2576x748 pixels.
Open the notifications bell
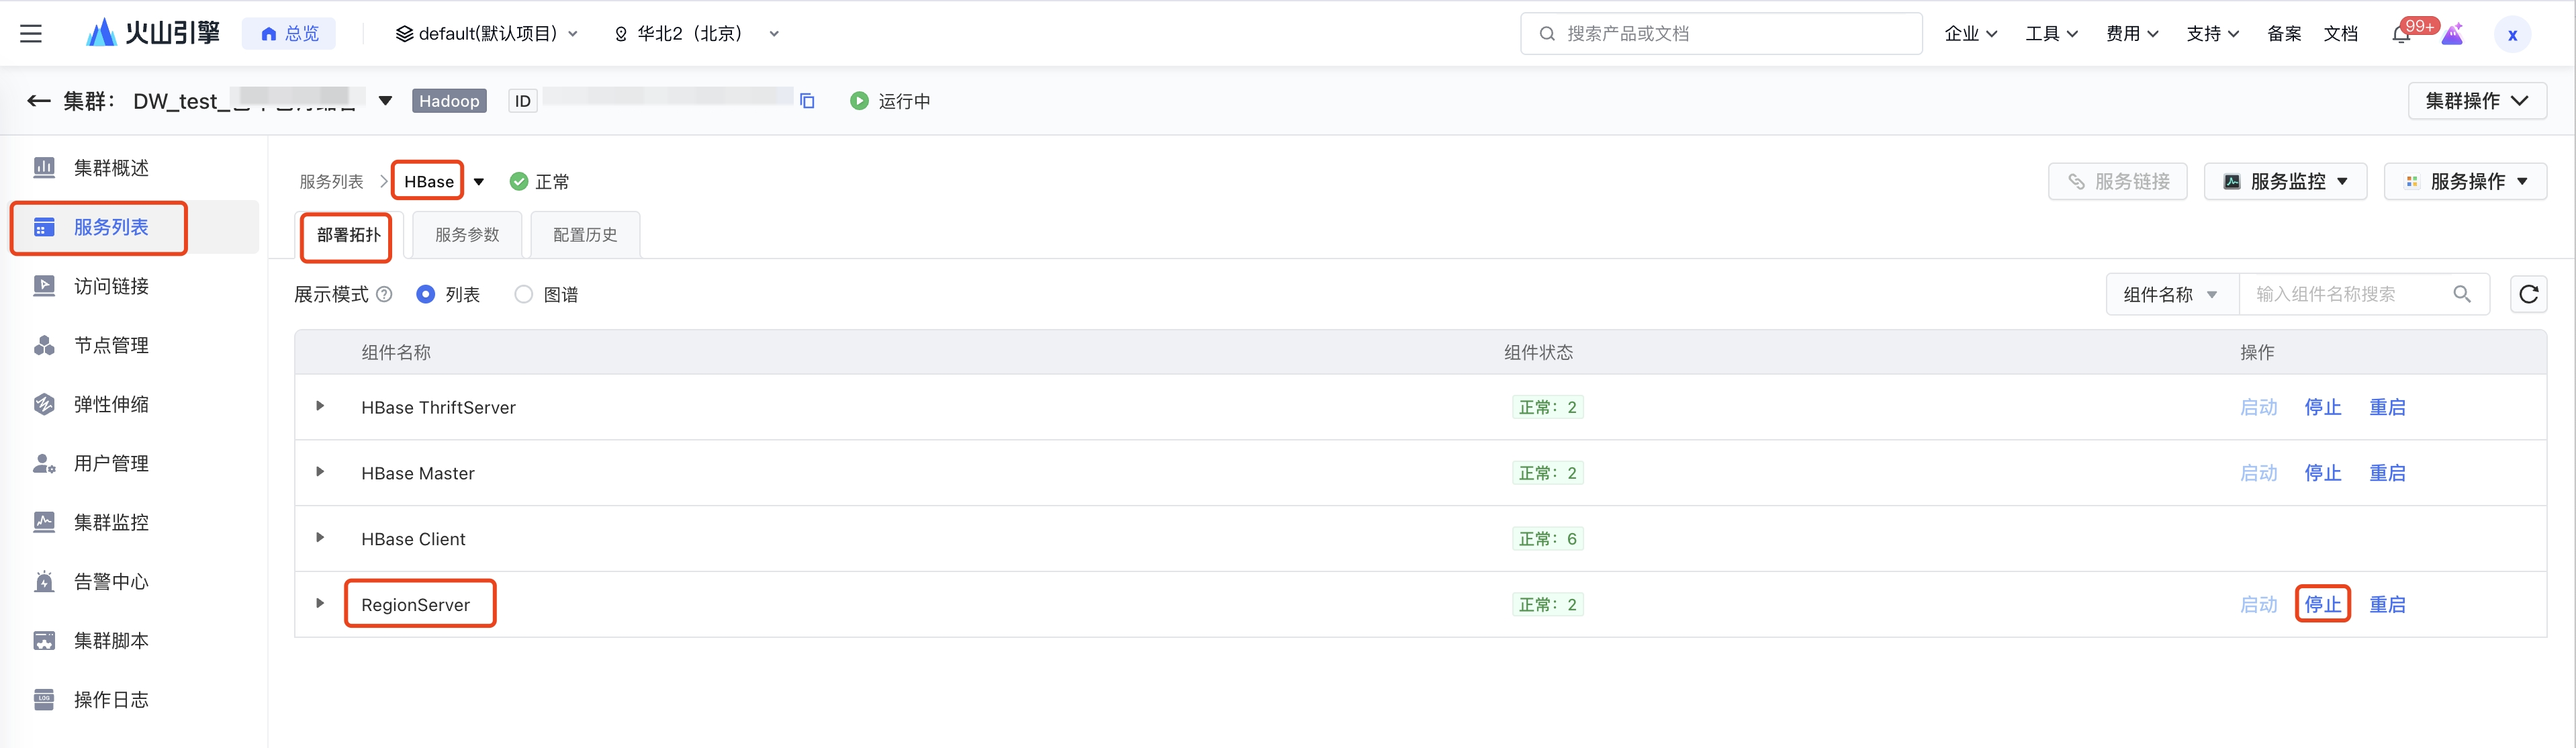pos(2401,35)
